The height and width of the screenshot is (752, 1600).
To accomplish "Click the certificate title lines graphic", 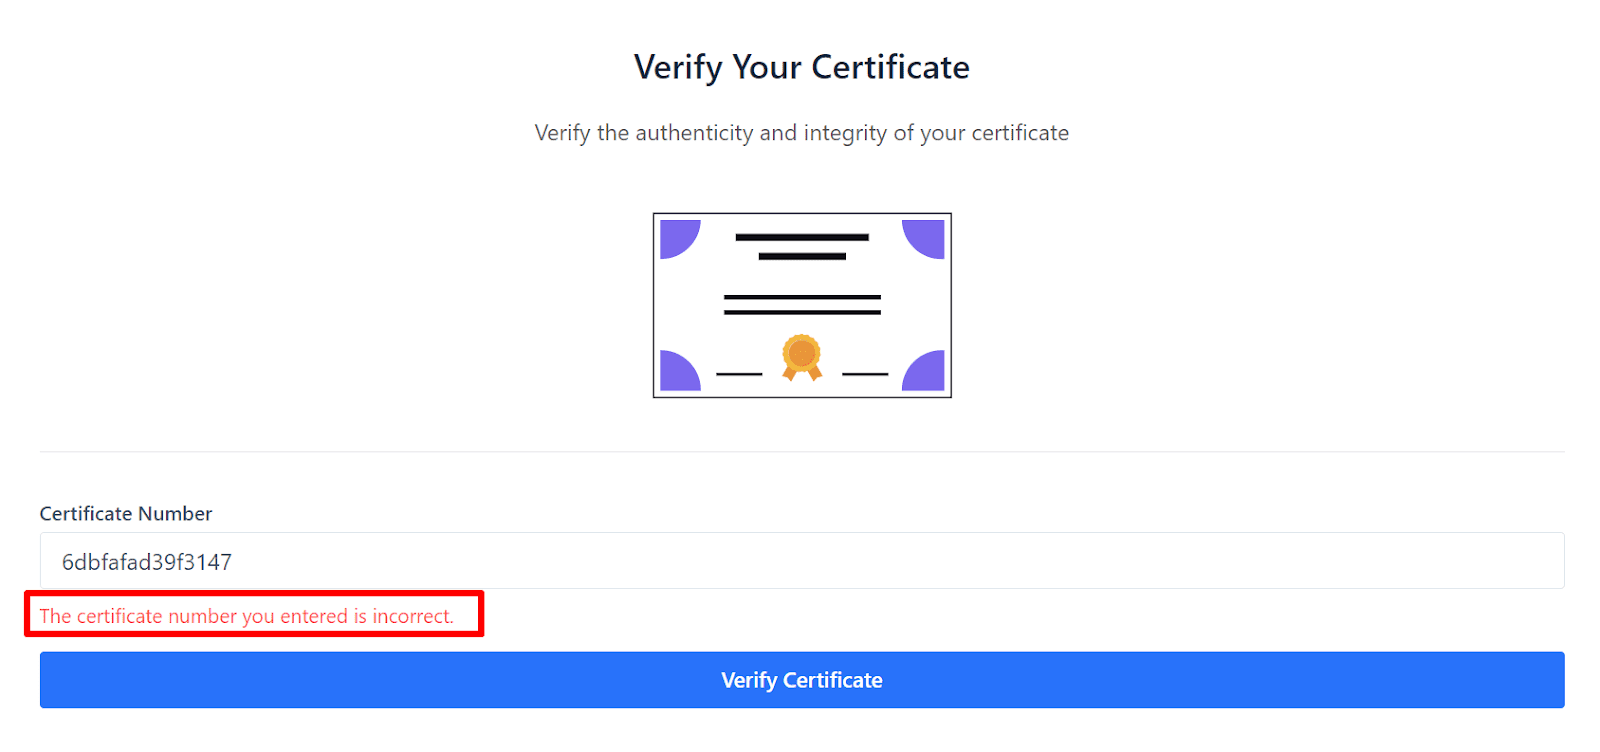I will pyautogui.click(x=802, y=247).
